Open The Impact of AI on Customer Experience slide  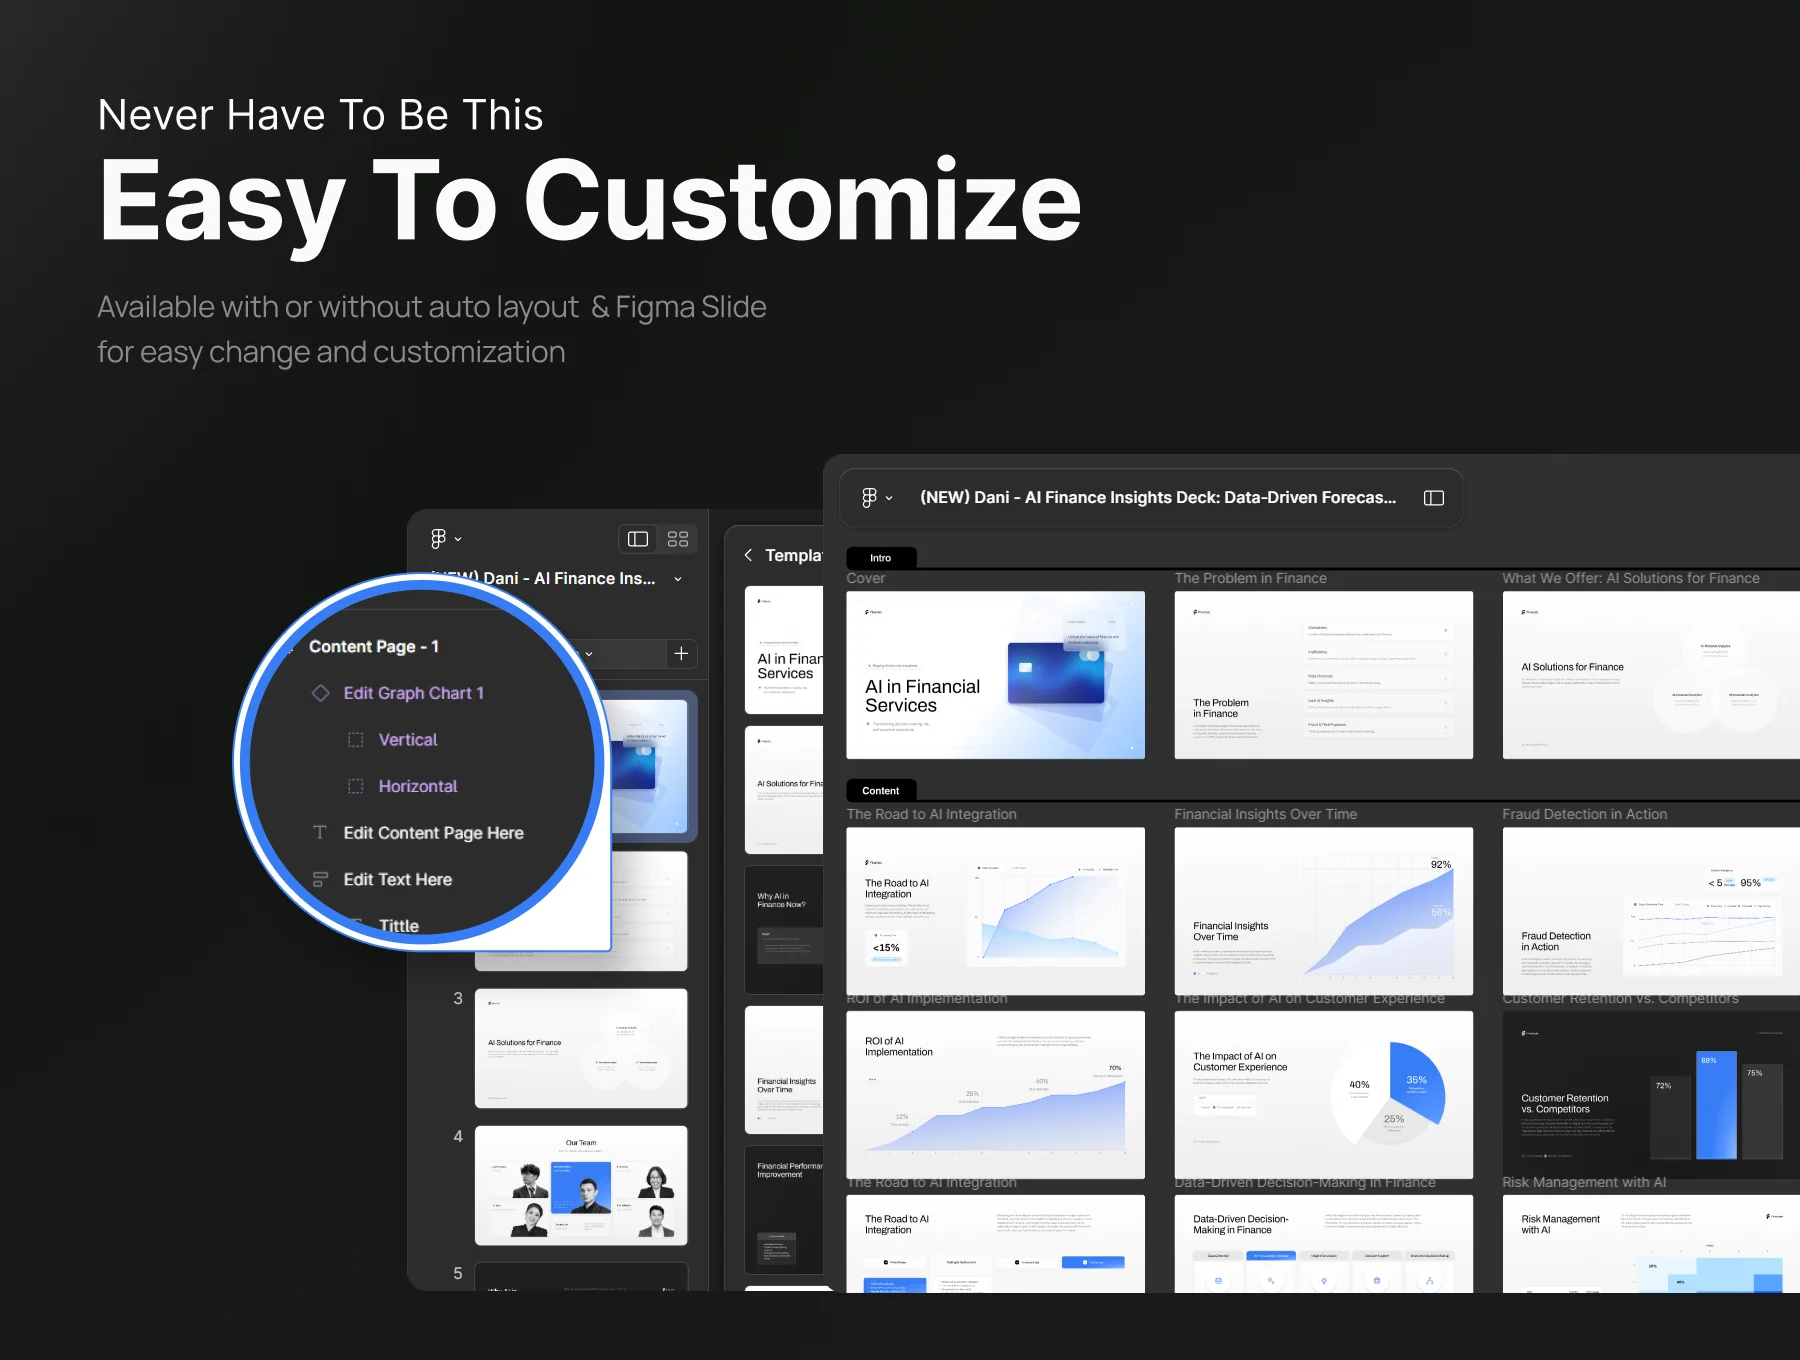[1324, 1095]
